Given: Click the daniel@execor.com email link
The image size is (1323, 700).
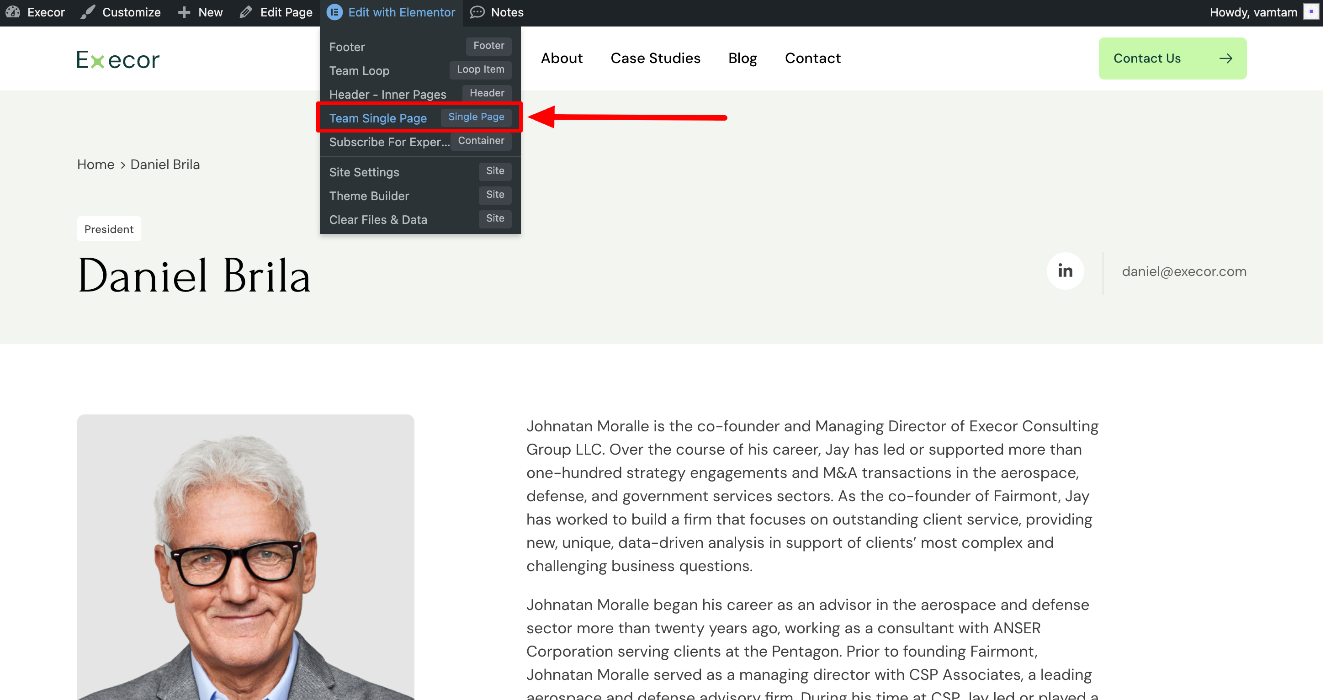Looking at the screenshot, I should (1184, 271).
